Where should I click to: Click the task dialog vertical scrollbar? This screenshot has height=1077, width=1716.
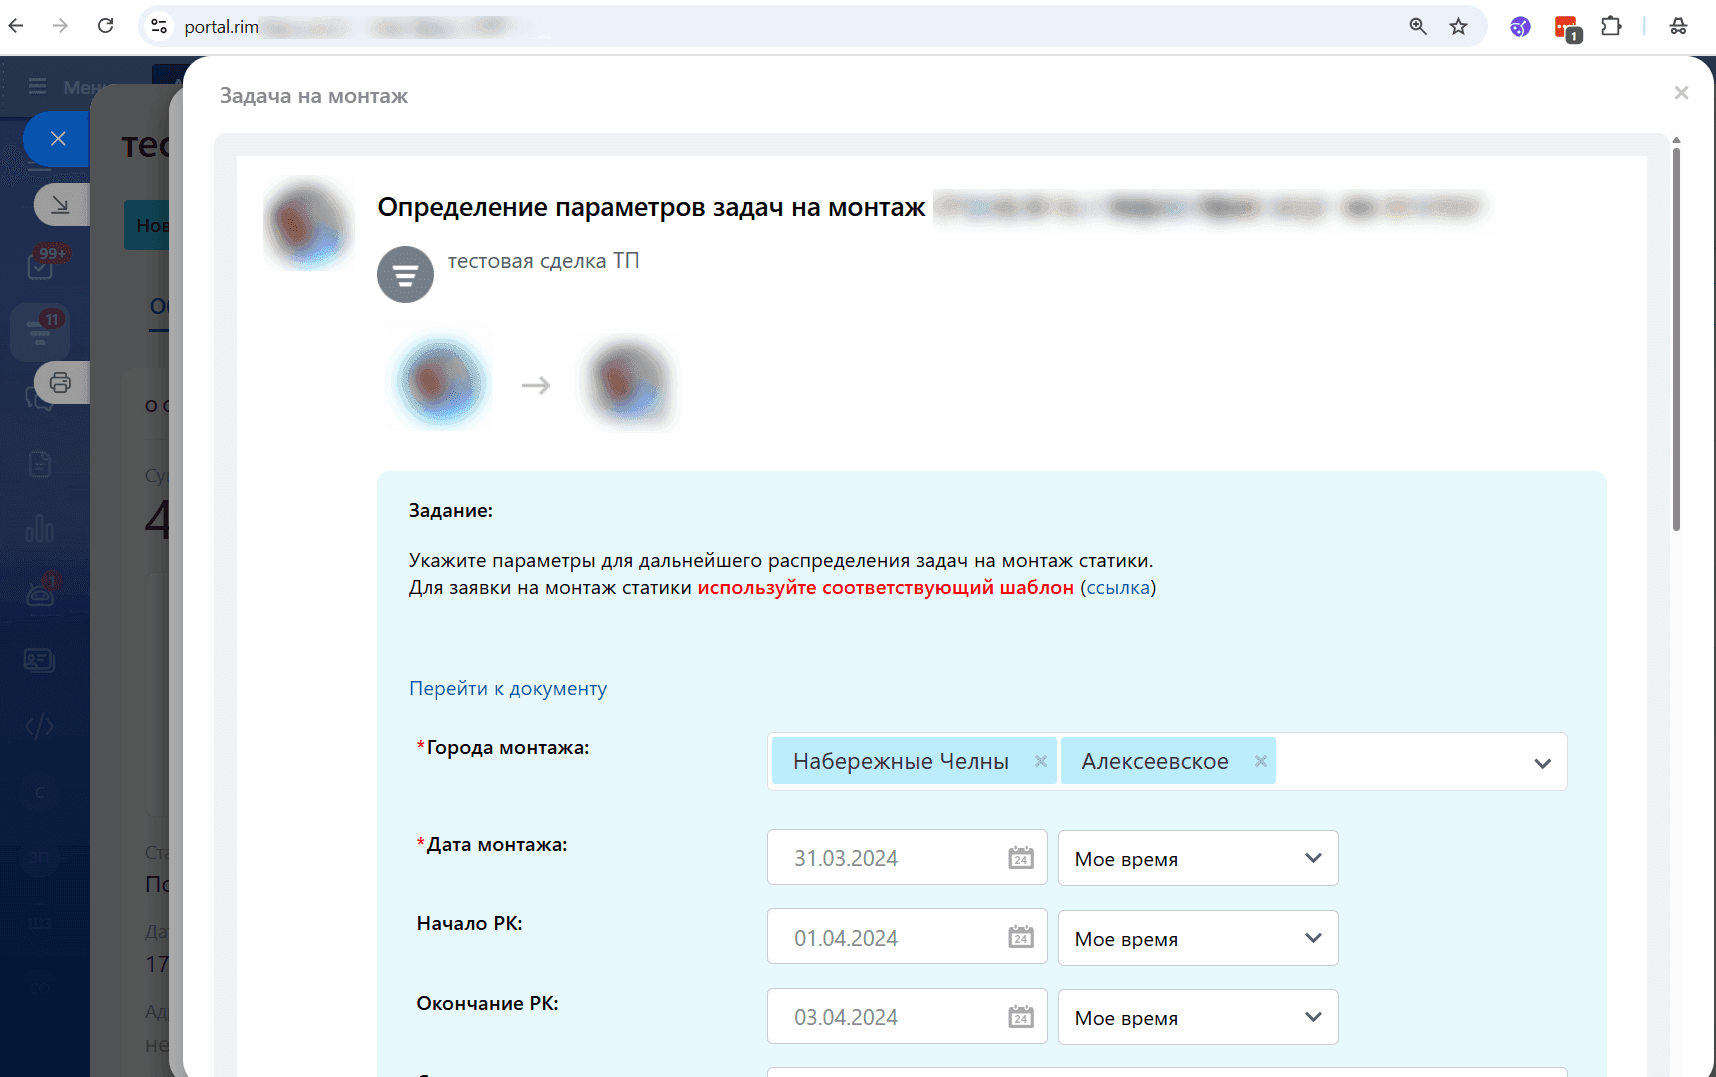tap(1676, 340)
